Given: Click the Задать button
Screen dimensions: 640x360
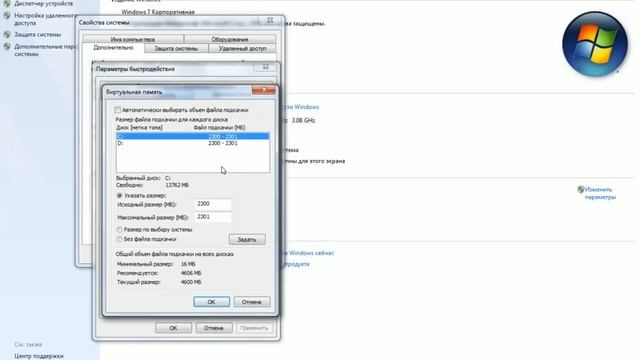Looking at the screenshot, I should coord(247,240).
